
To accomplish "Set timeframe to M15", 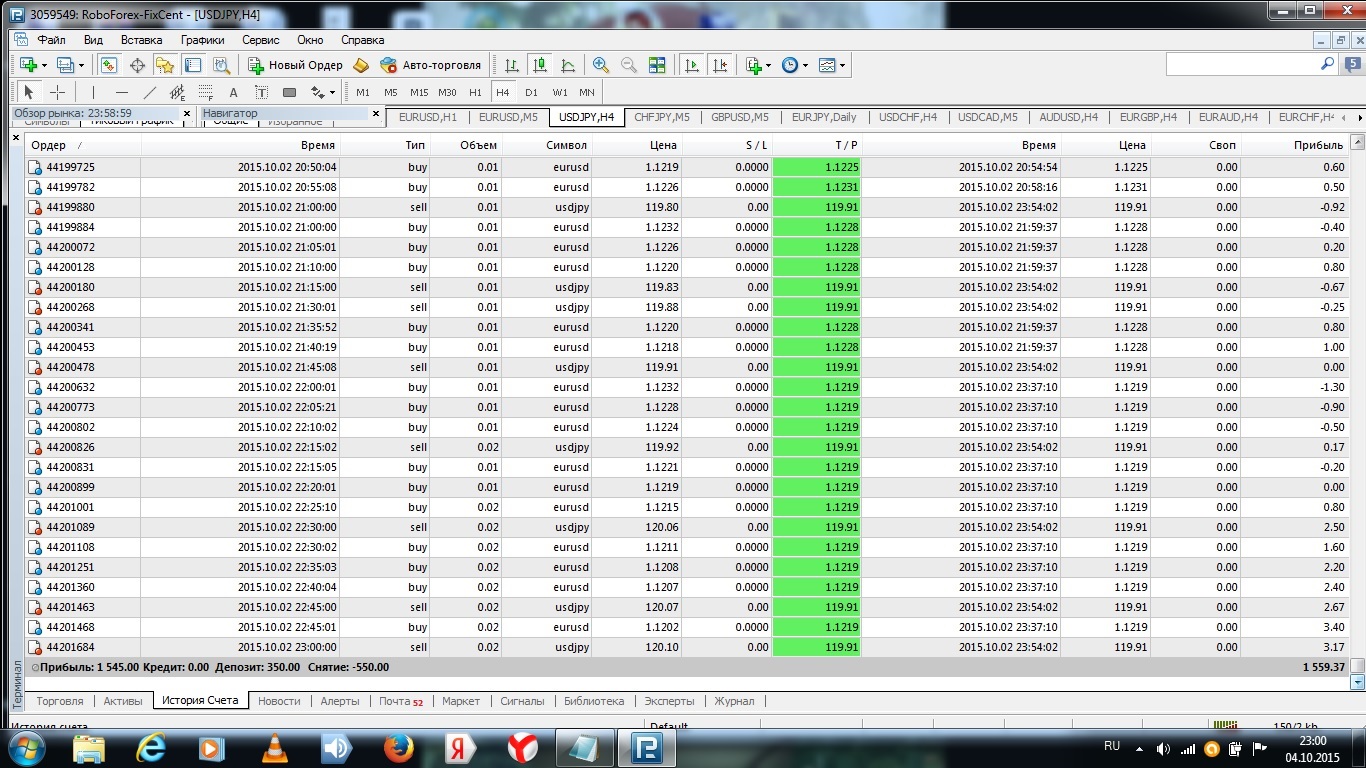I will click(419, 92).
